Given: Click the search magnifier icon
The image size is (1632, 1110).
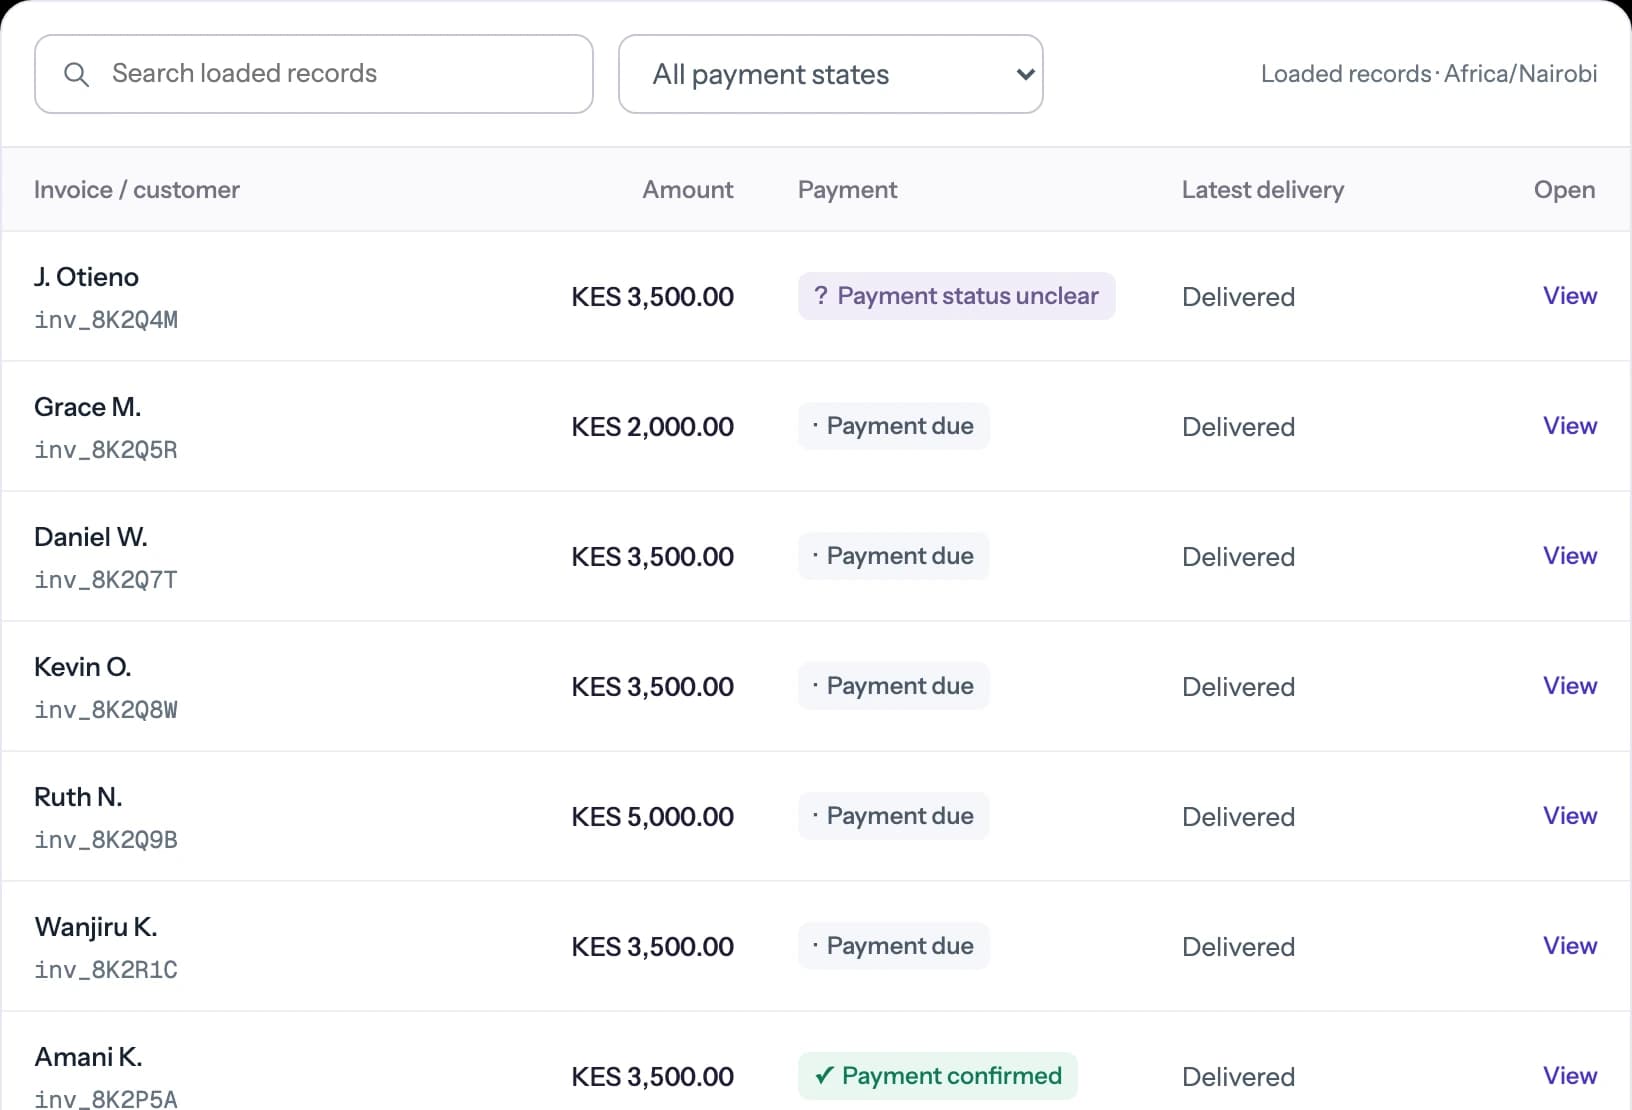Looking at the screenshot, I should point(76,74).
